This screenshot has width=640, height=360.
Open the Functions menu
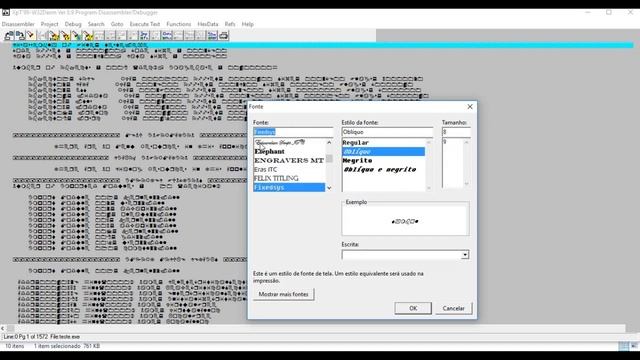coord(178,24)
